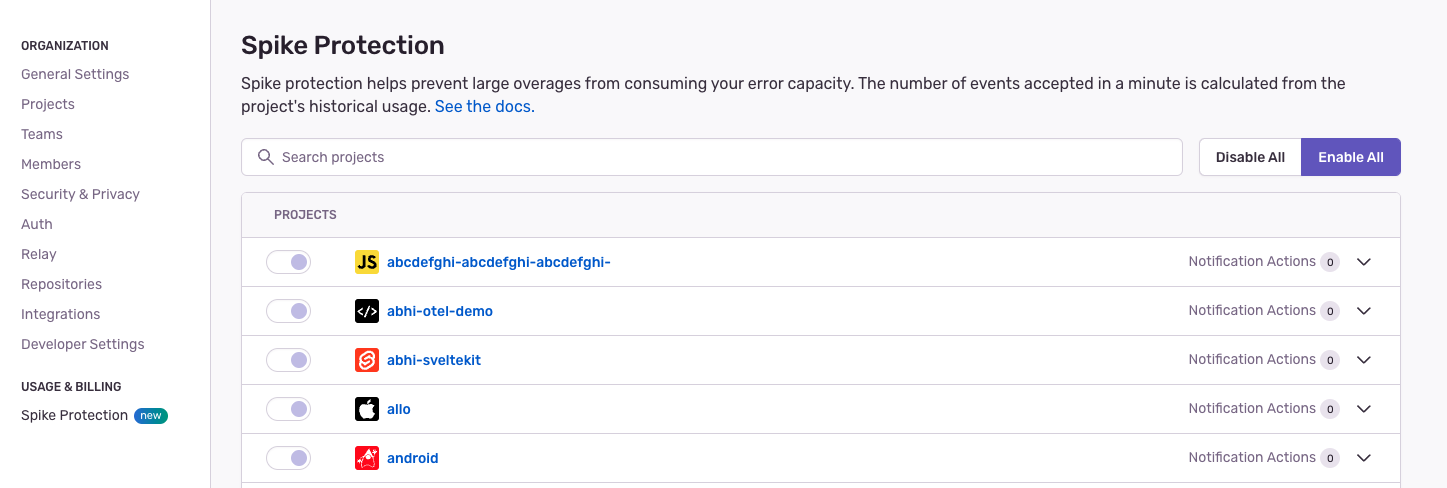This screenshot has width=1447, height=488.
Task: Disable spike protection for android project
Action: tap(288, 458)
